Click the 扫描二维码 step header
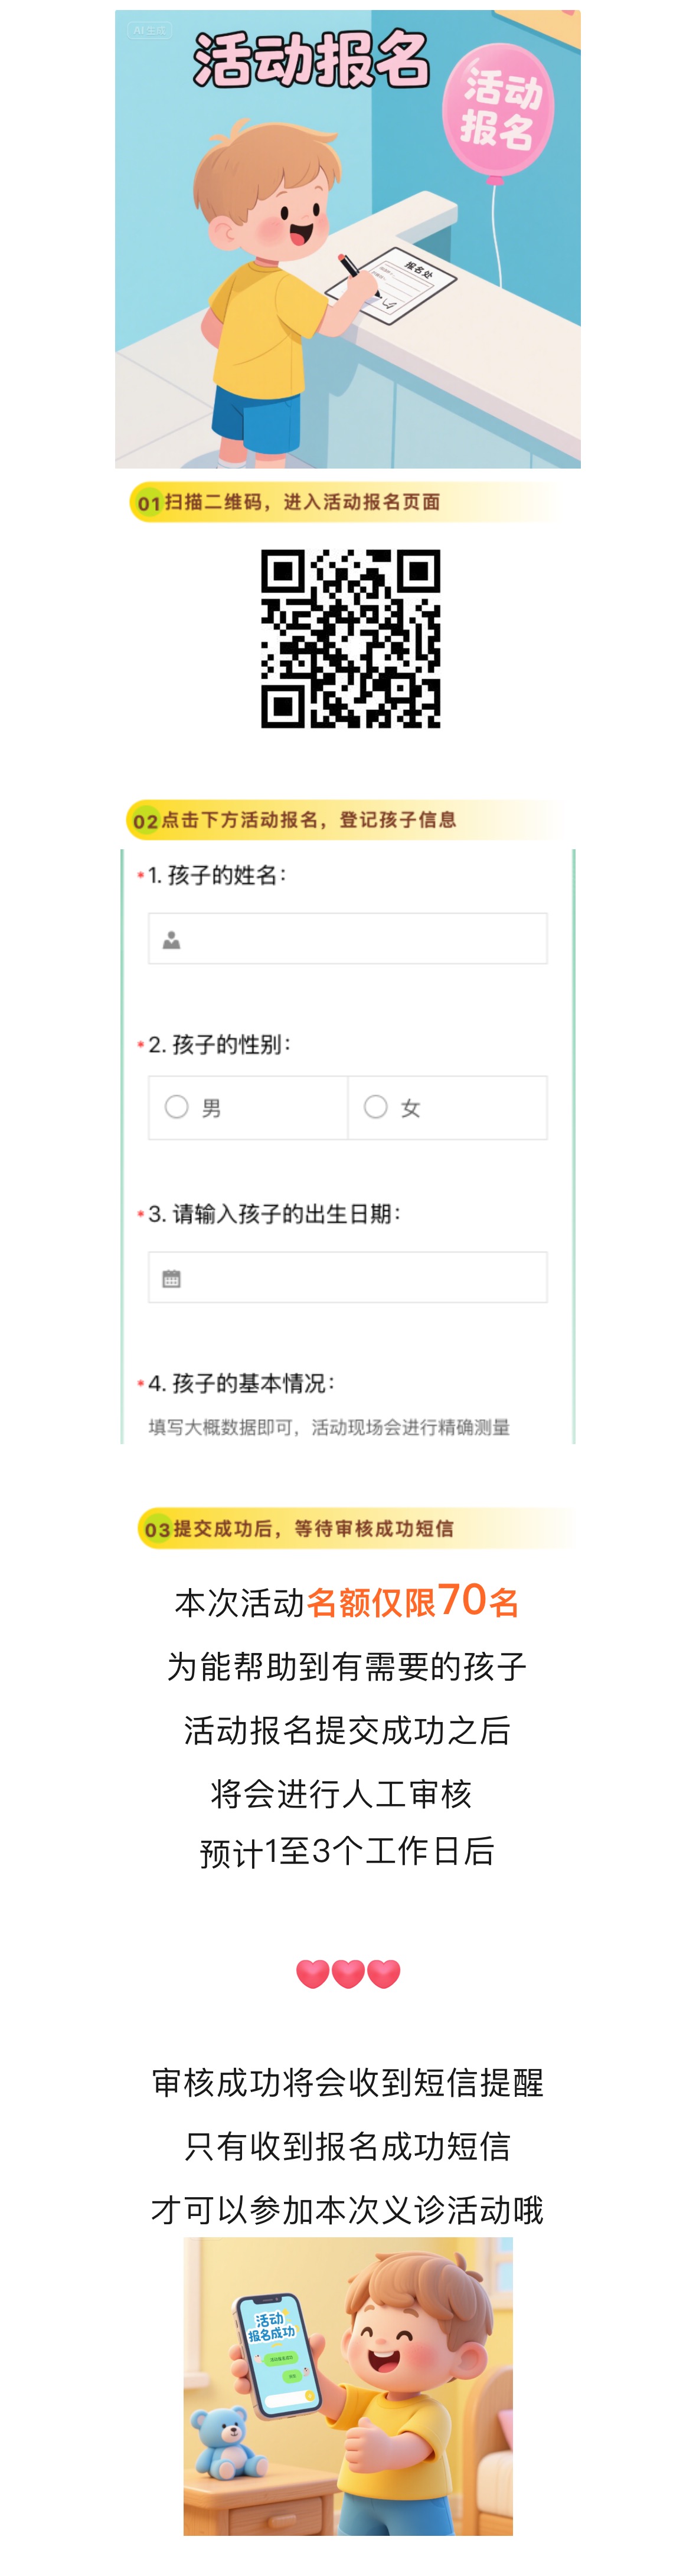The height and width of the screenshot is (2576, 696). (302, 502)
